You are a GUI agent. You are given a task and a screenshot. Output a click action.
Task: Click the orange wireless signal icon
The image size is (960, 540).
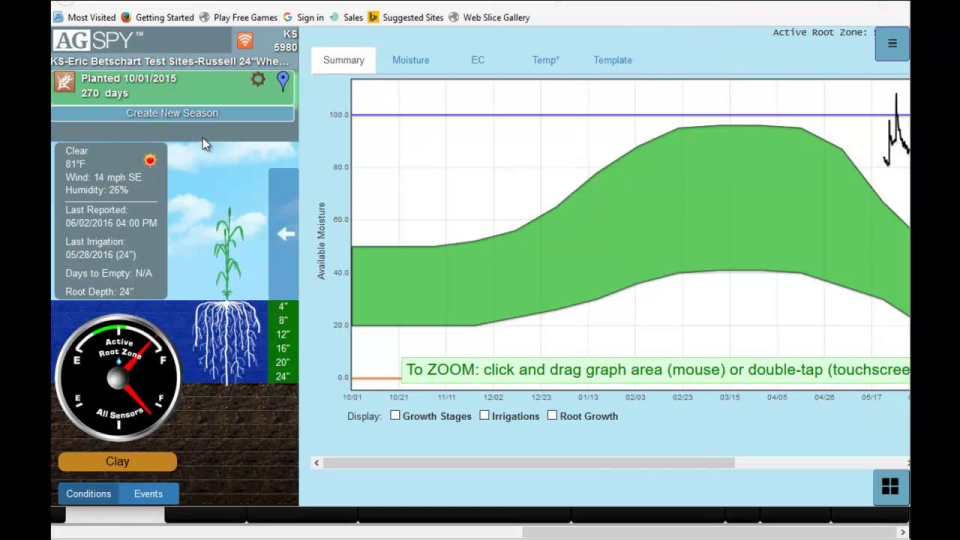pos(245,40)
